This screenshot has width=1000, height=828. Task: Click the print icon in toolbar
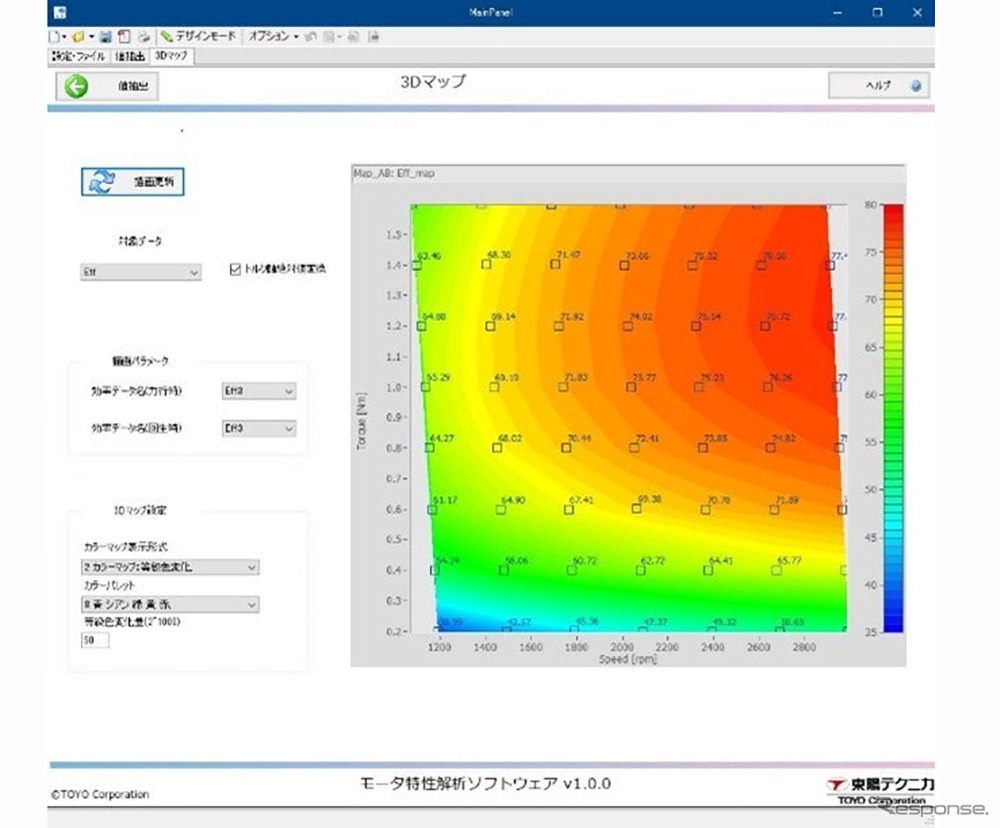pyautogui.click(x=144, y=36)
